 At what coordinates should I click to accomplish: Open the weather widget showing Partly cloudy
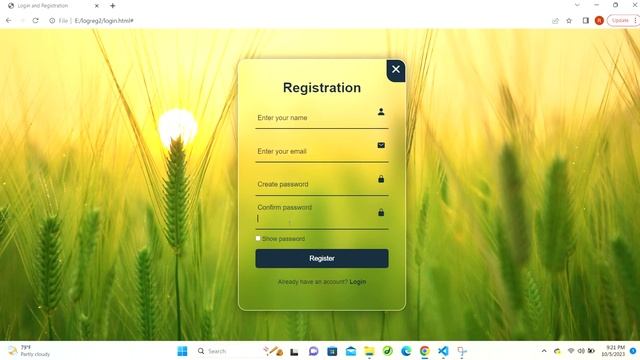[x=29, y=351]
